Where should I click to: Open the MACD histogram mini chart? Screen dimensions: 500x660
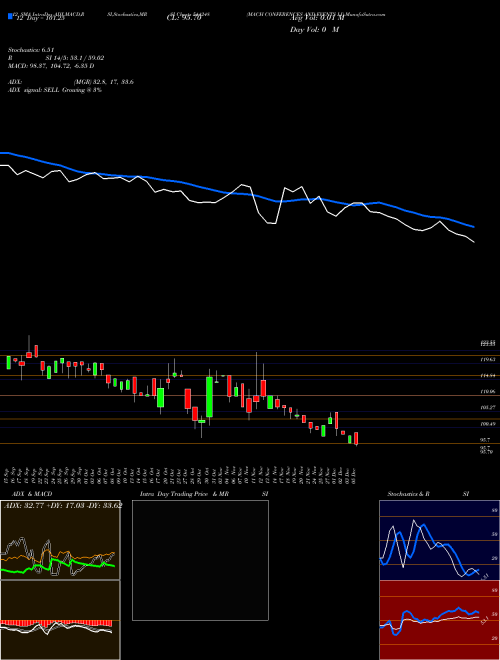tap(60, 620)
